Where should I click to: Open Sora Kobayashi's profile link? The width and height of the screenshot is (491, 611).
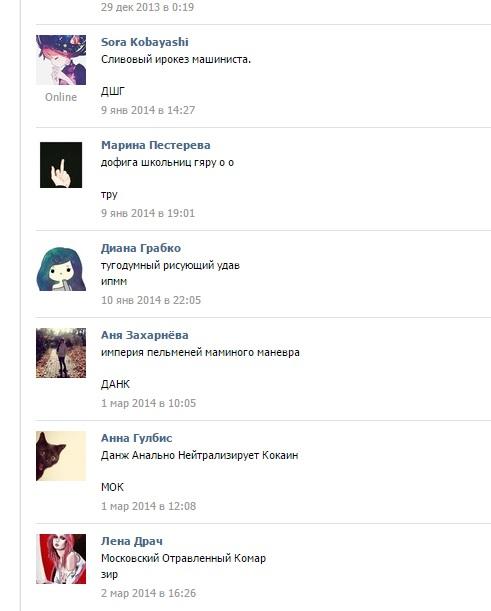pyautogui.click(x=145, y=42)
